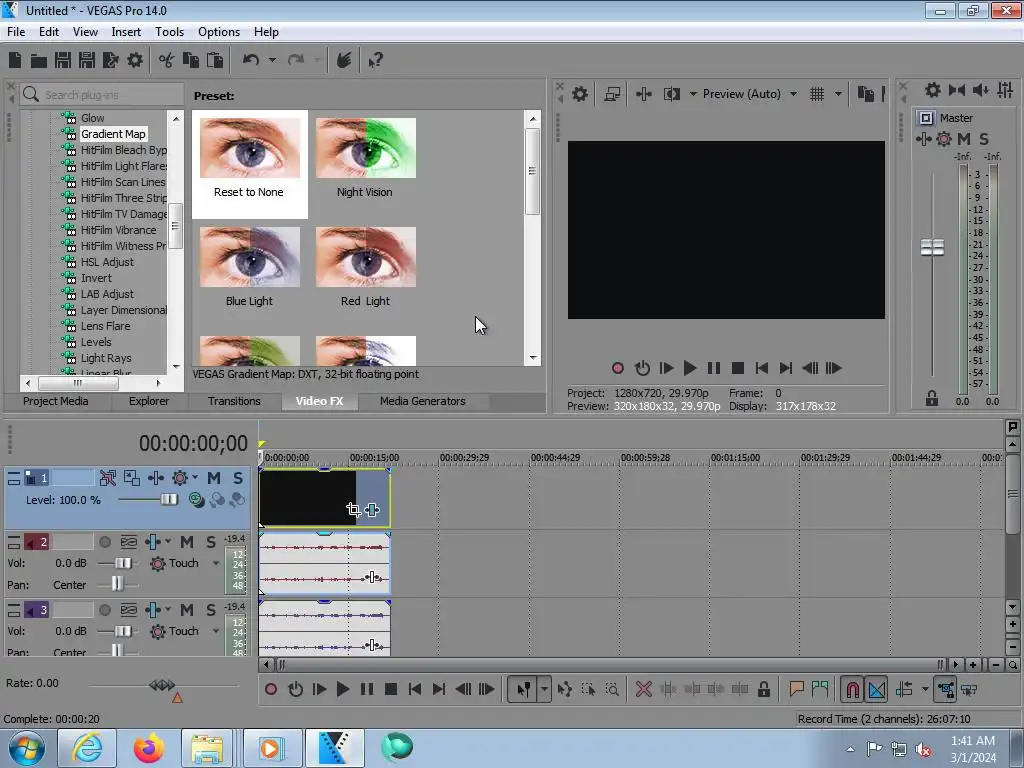This screenshot has height=768, width=1024.
Task: Select the Selection edit tool
Action: 588,689
